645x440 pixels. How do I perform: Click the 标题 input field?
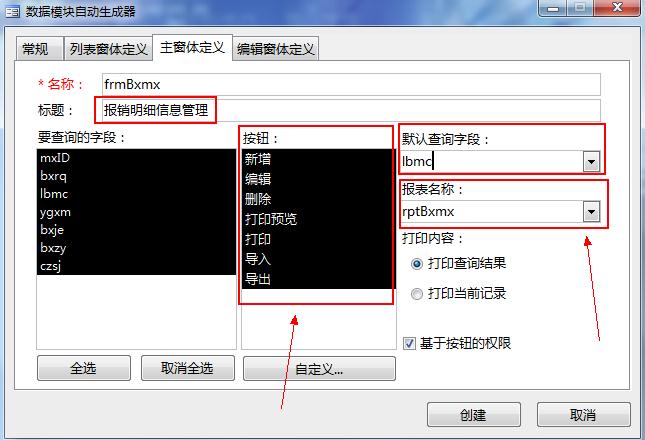point(351,110)
